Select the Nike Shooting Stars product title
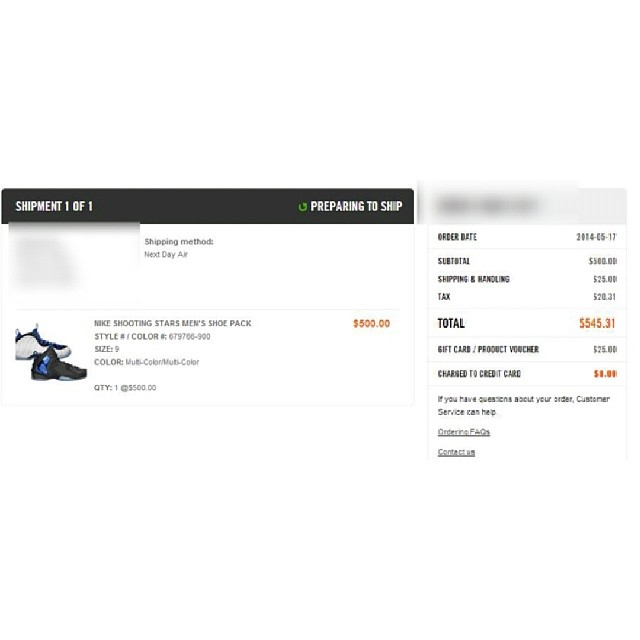The image size is (640, 640). click(x=173, y=323)
